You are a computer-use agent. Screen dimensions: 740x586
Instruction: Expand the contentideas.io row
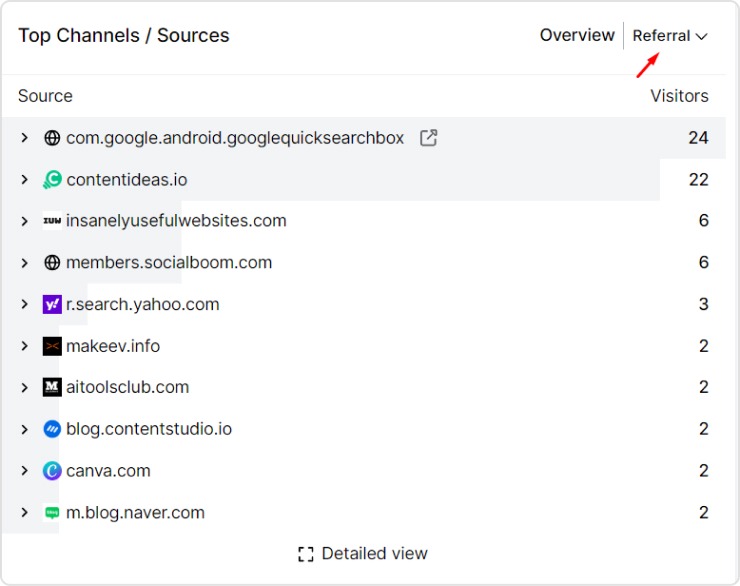pyautogui.click(x=25, y=180)
